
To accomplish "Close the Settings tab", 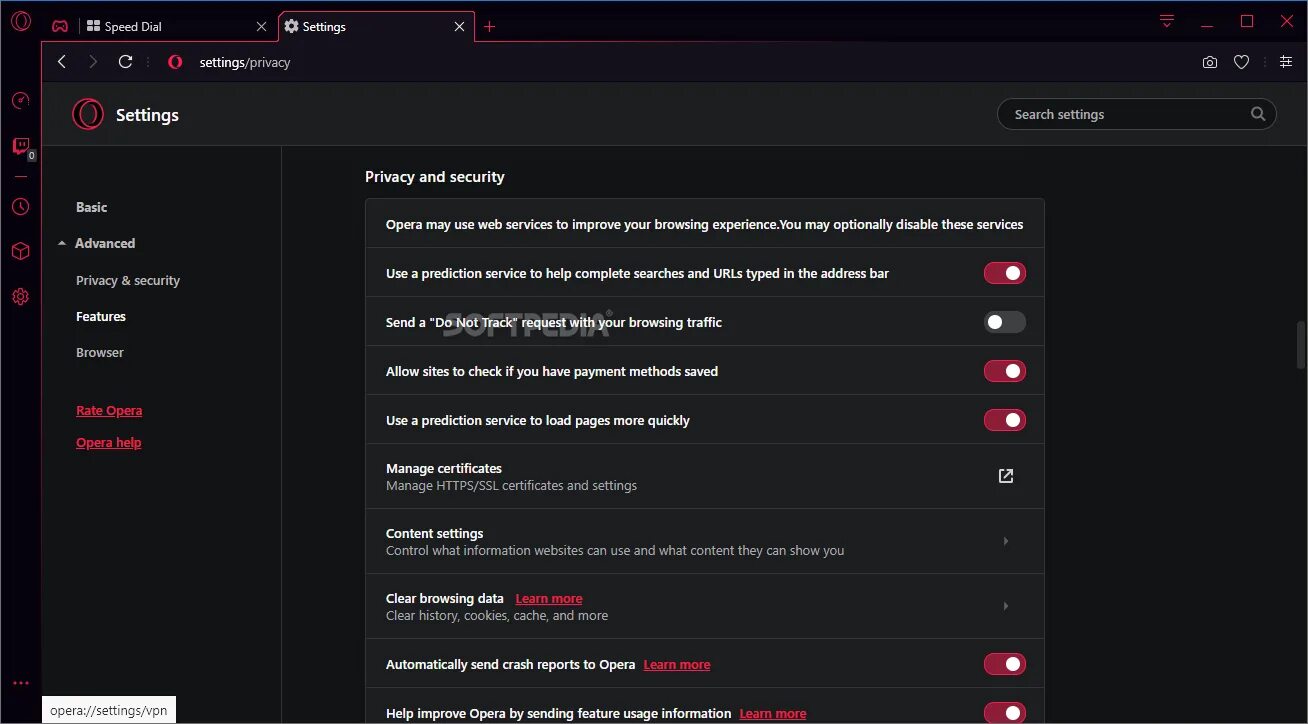I will [x=460, y=27].
